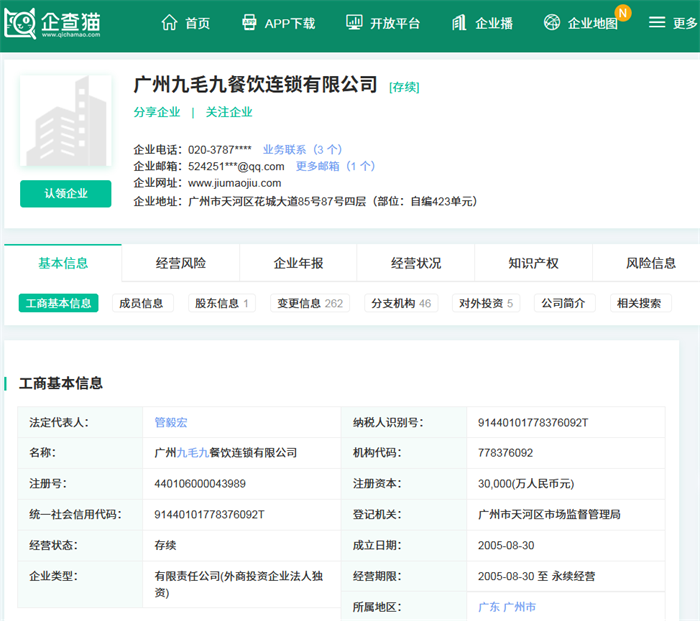Click registered capital 30,000(万人民币元)

point(526,483)
